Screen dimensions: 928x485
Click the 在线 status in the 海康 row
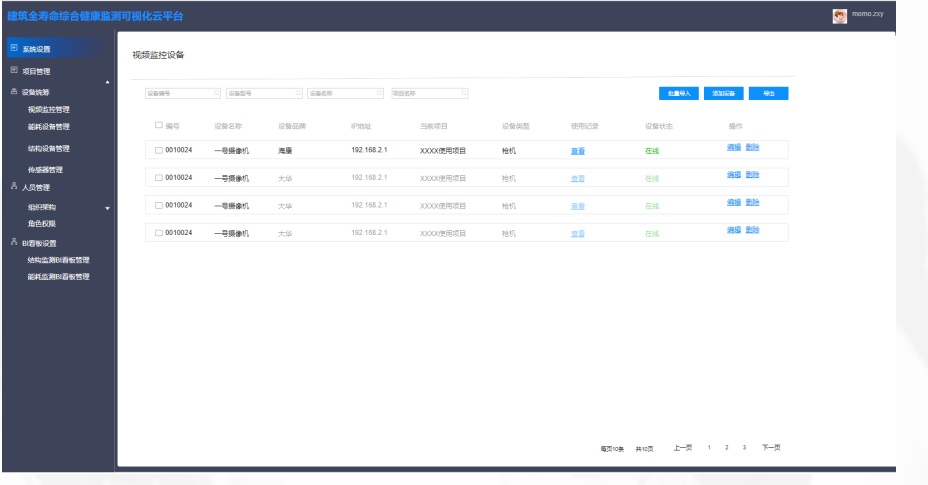click(x=652, y=151)
